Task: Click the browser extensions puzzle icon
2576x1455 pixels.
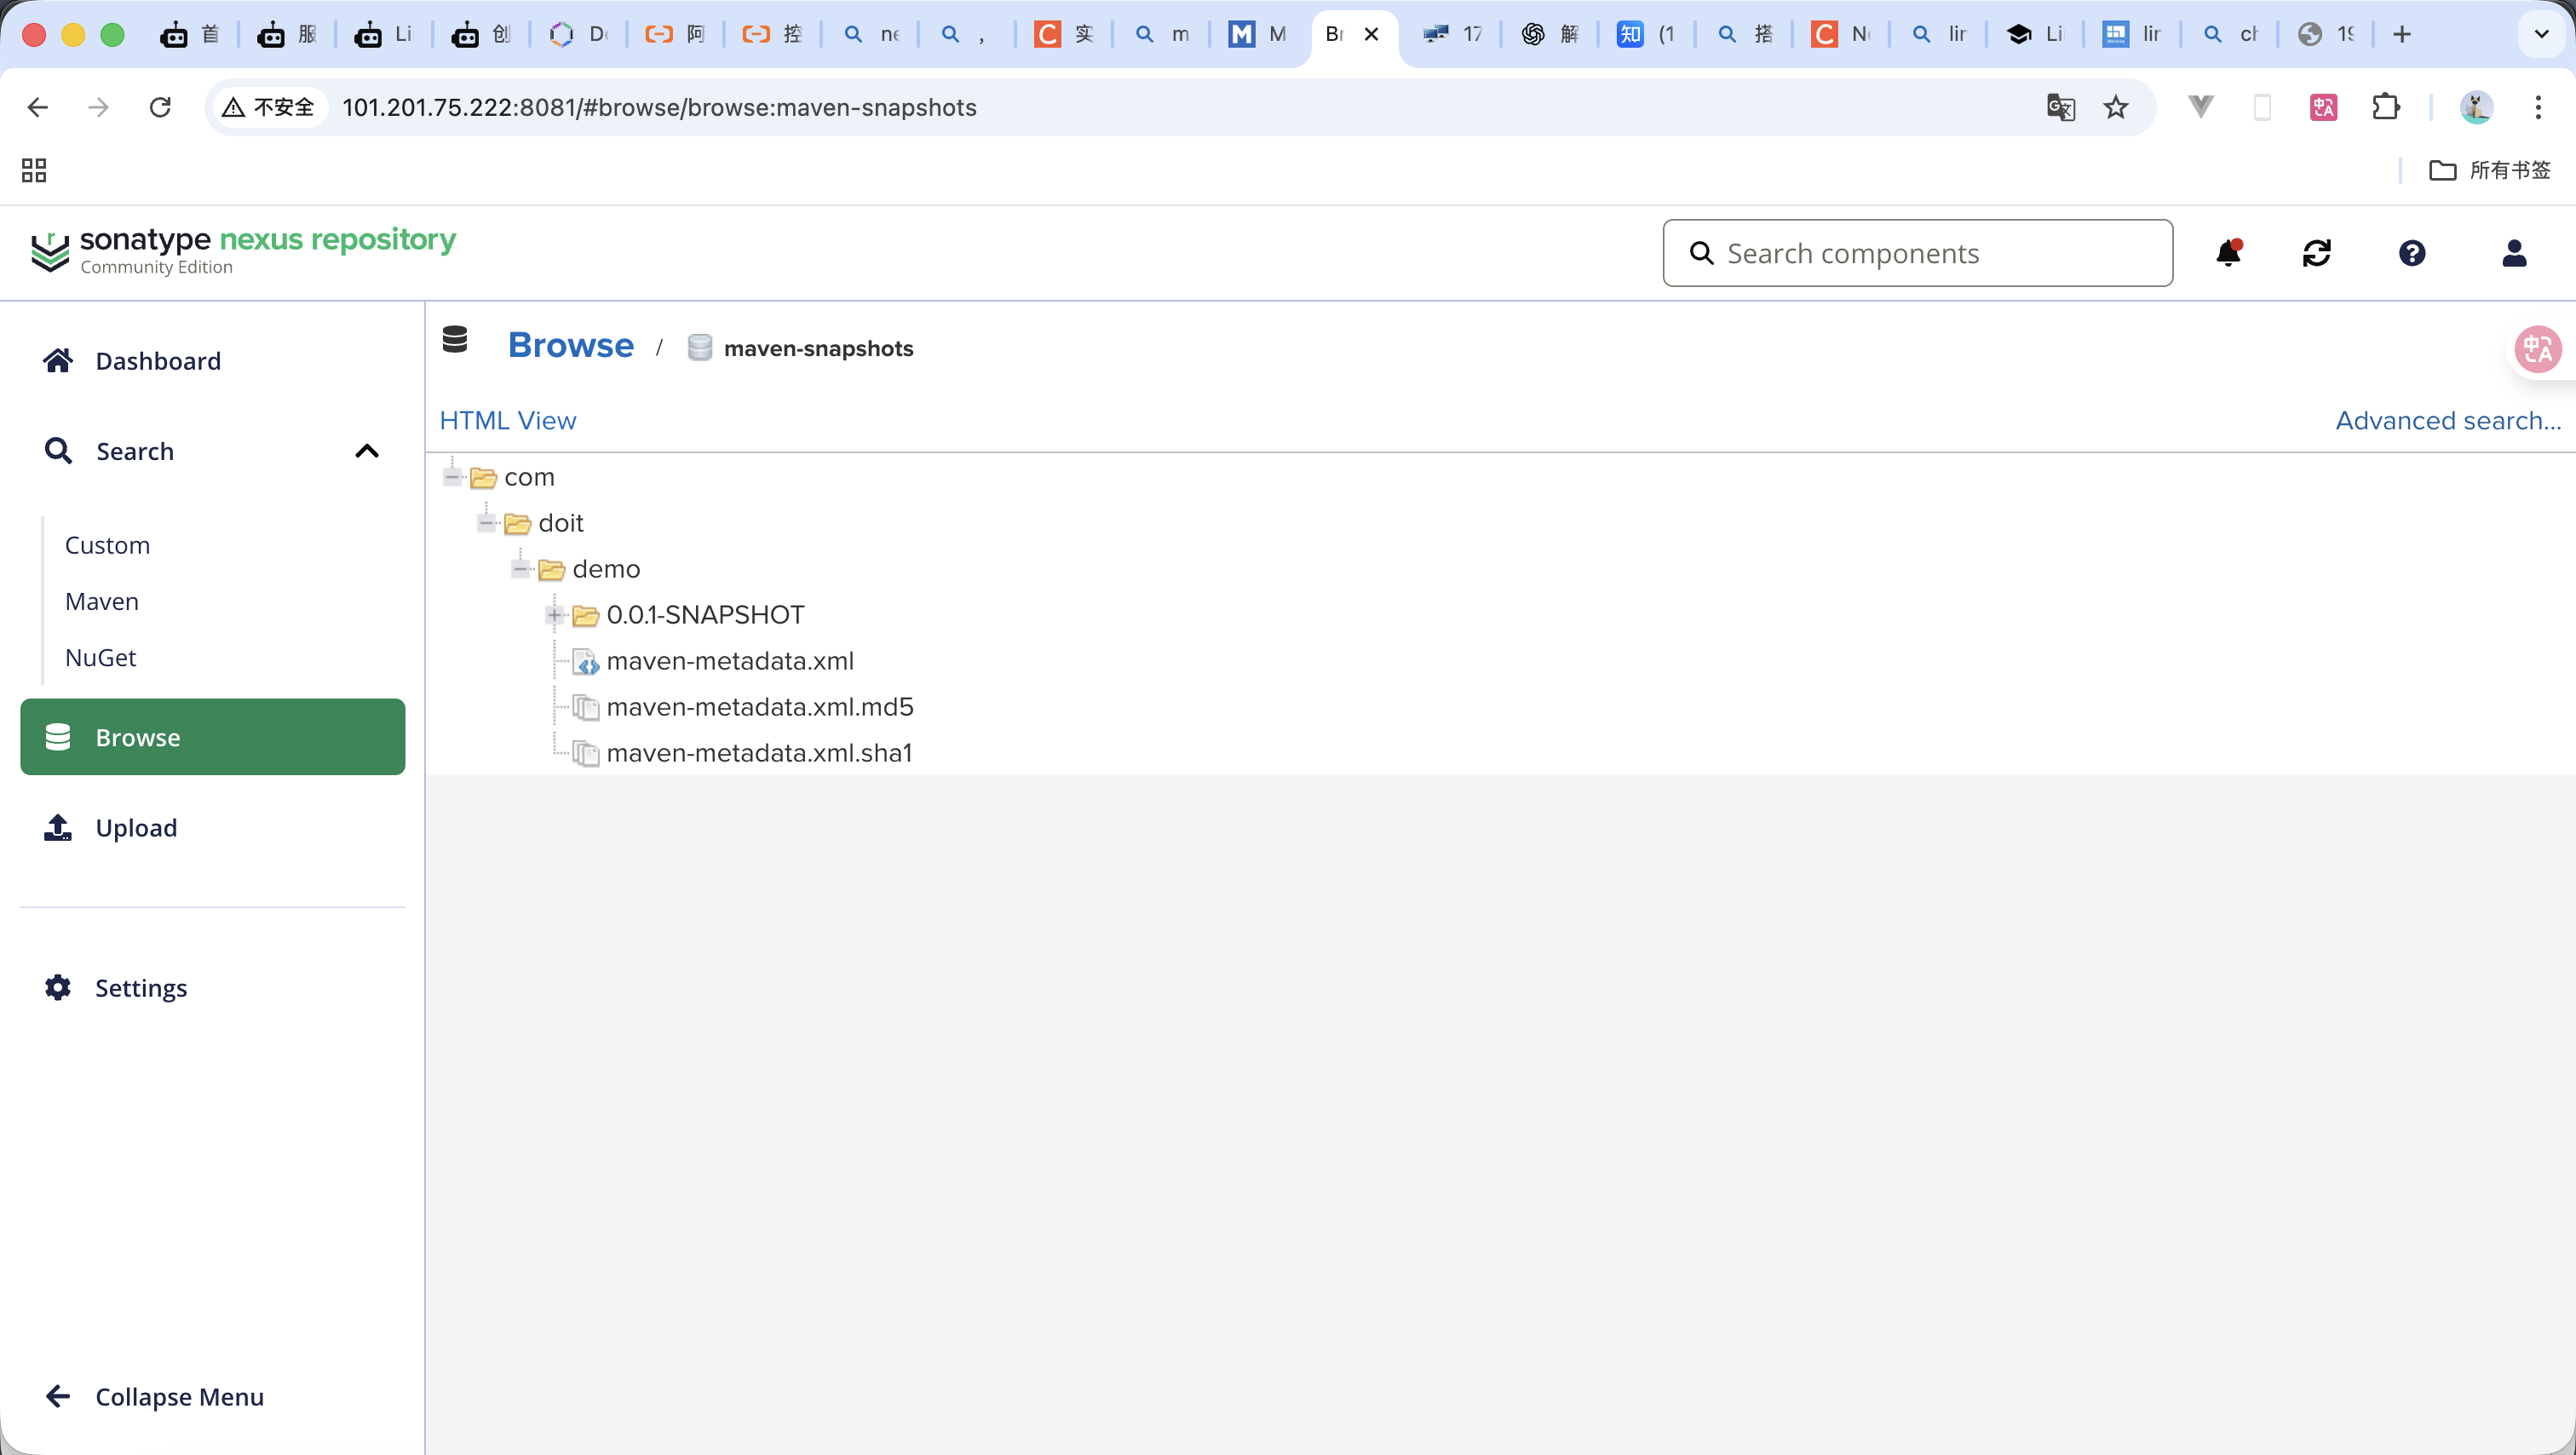Action: 2385,107
